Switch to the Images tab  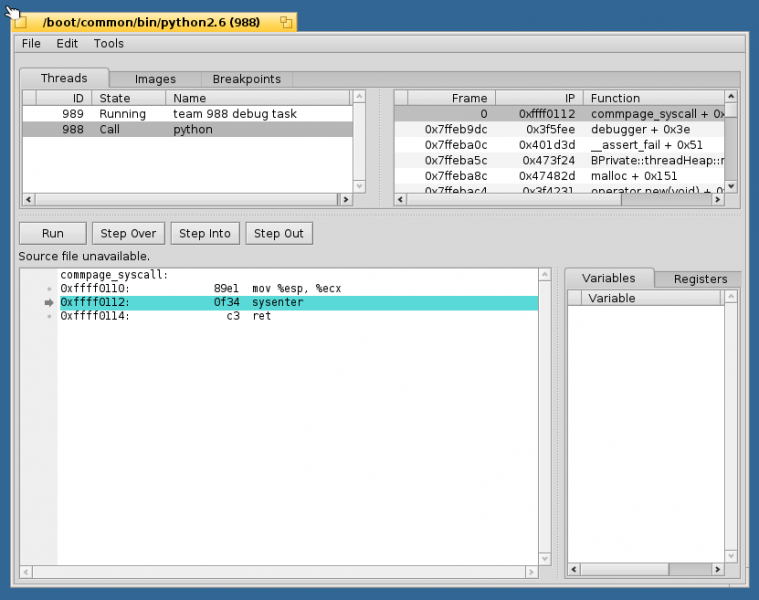click(155, 79)
